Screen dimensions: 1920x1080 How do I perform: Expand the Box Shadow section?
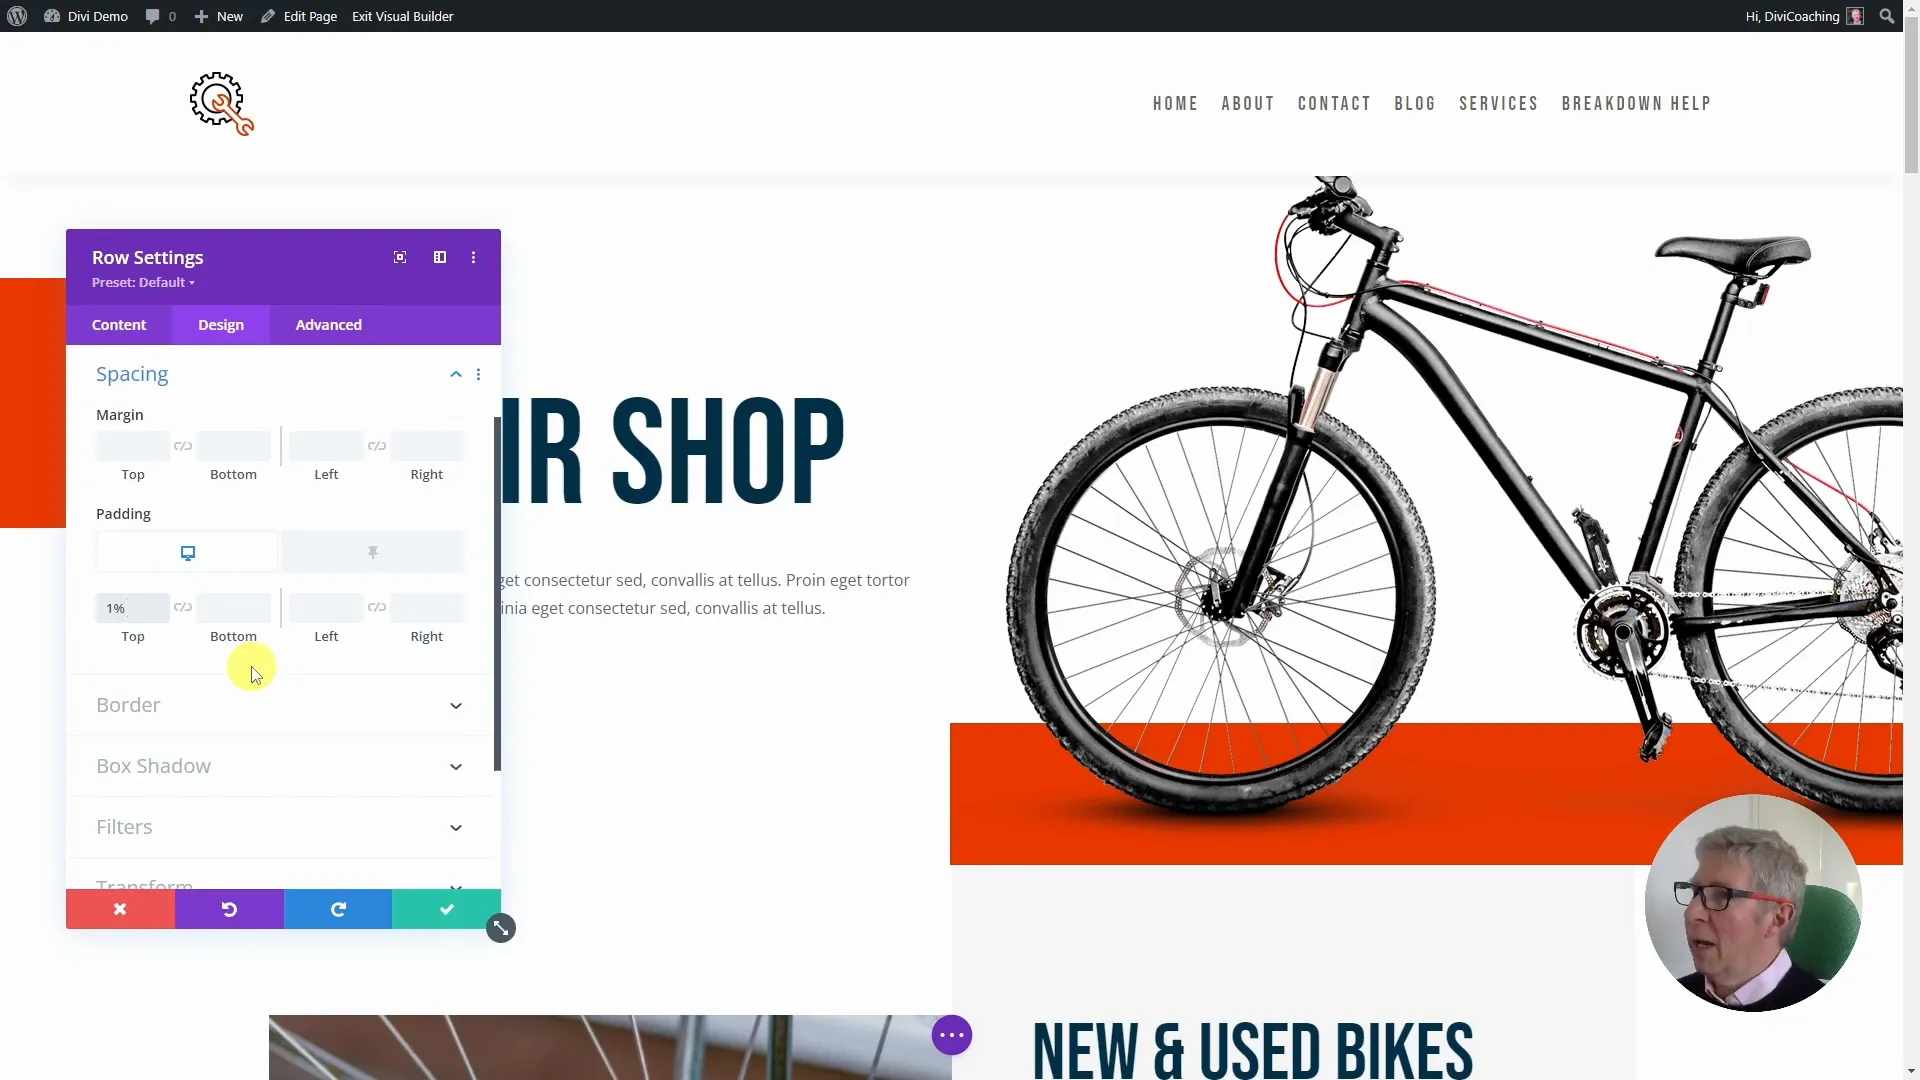coord(279,766)
